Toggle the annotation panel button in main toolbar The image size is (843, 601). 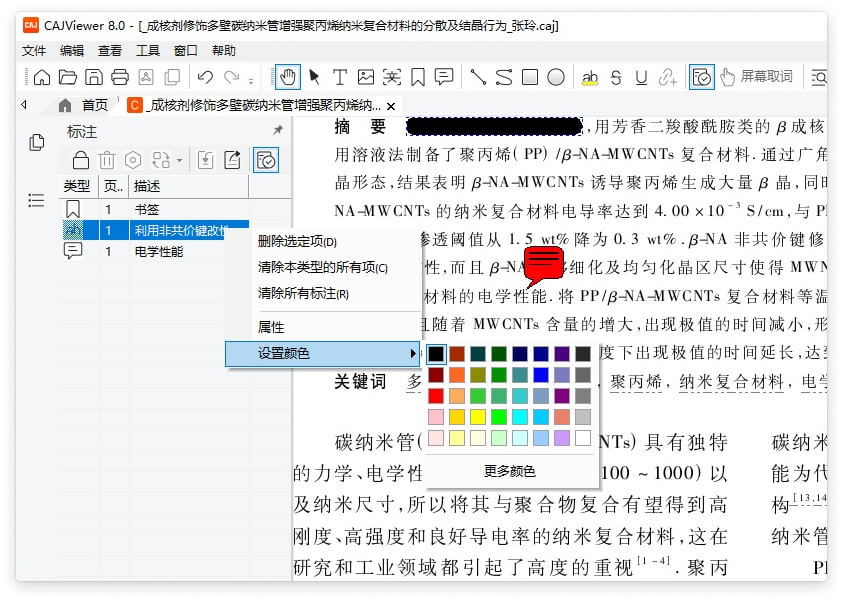click(702, 77)
